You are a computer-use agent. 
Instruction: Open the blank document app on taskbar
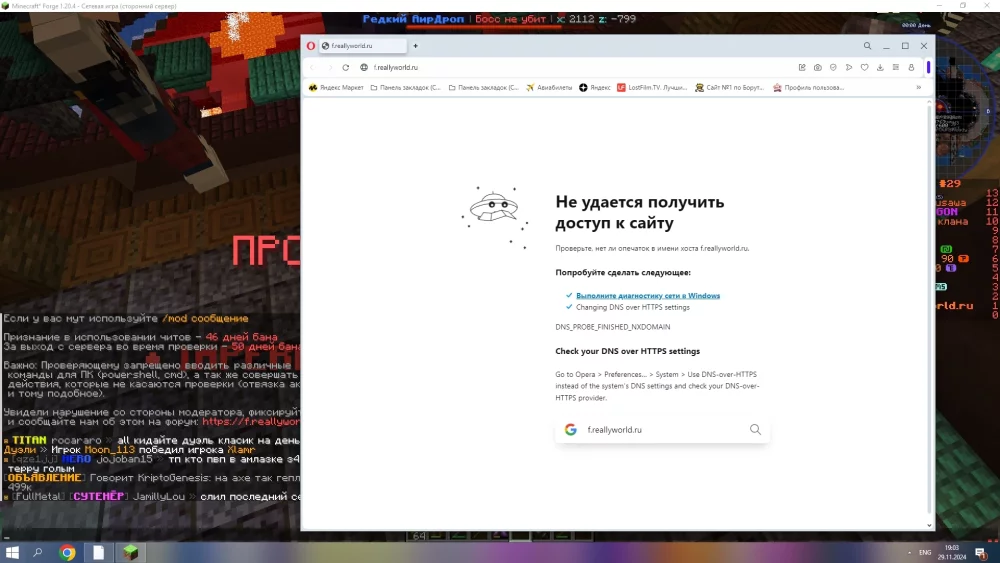tap(98, 552)
